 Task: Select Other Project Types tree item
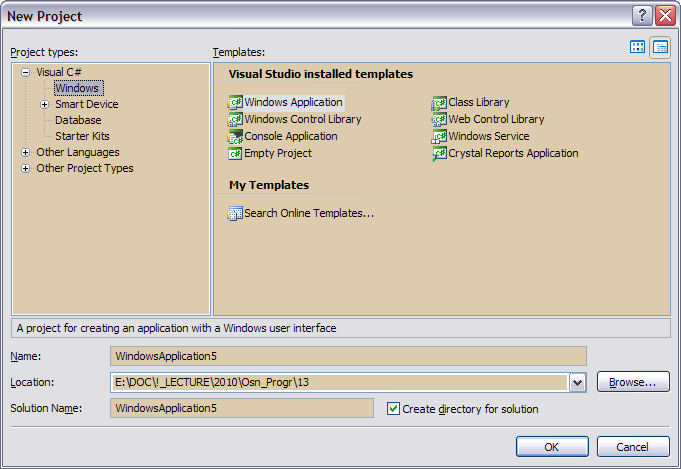85,168
